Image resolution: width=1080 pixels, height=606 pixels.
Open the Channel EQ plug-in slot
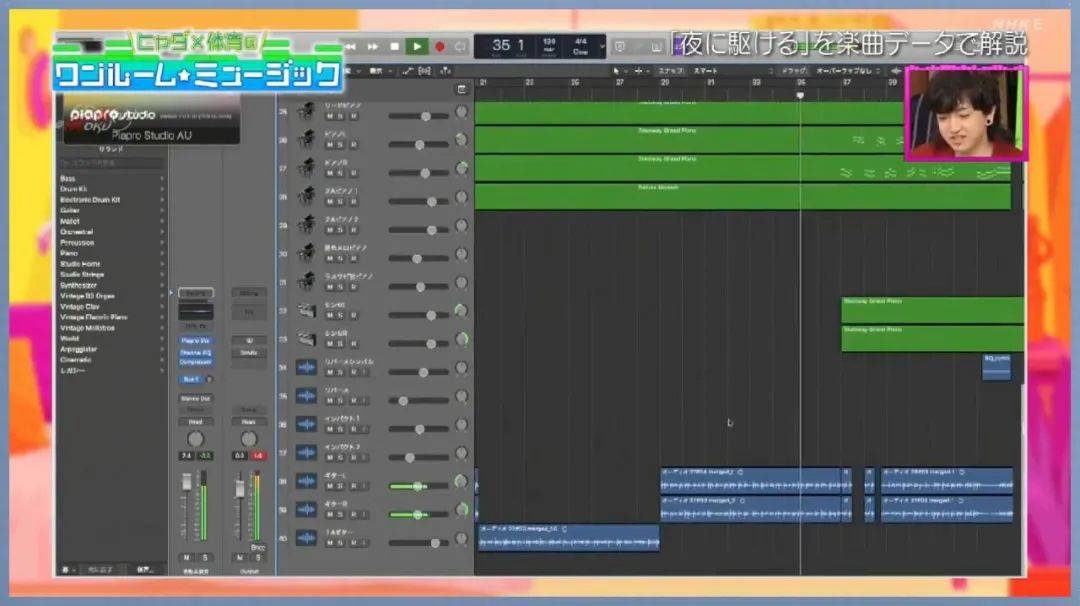pos(196,352)
